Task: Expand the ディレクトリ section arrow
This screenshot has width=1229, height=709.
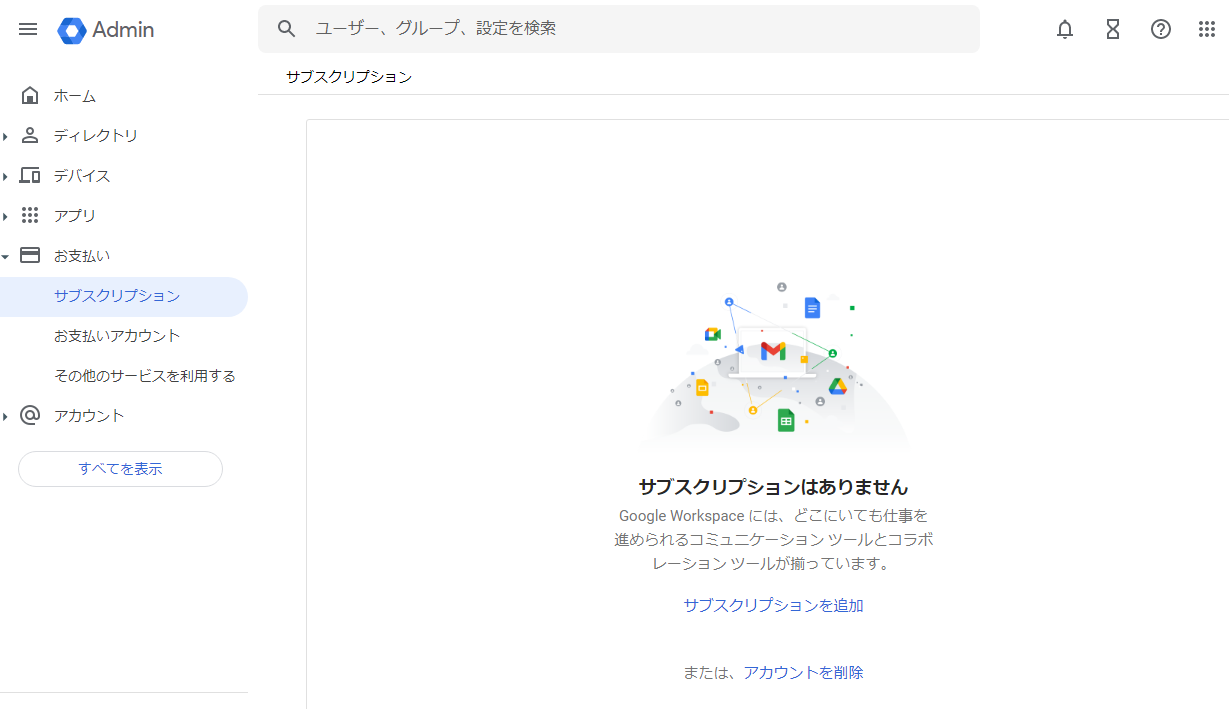Action: coord(6,136)
